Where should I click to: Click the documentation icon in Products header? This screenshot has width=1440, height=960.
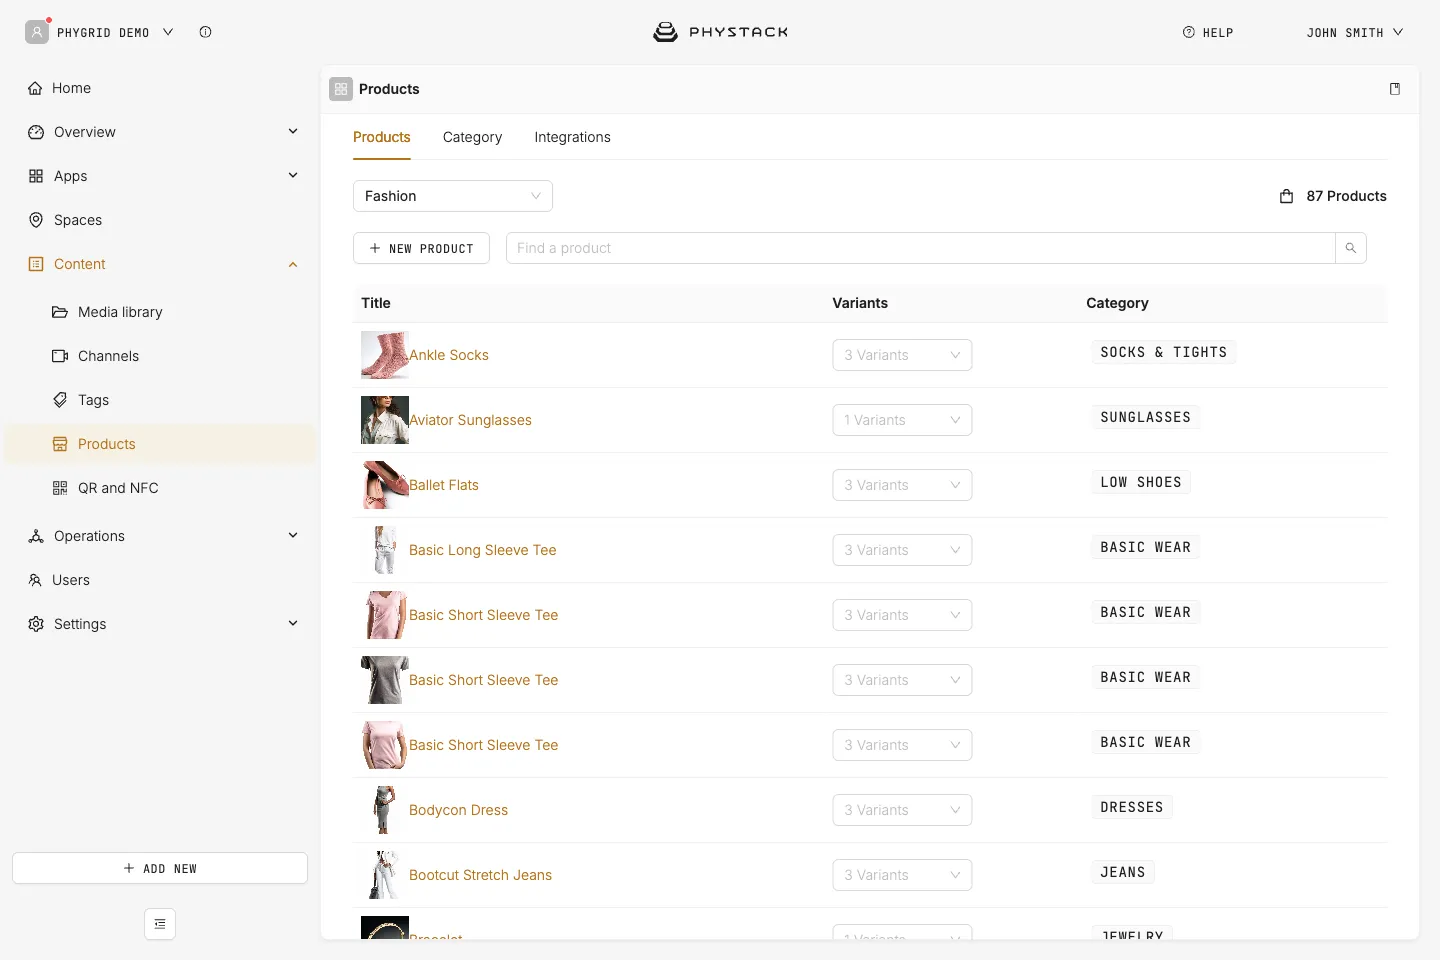pos(1395,89)
